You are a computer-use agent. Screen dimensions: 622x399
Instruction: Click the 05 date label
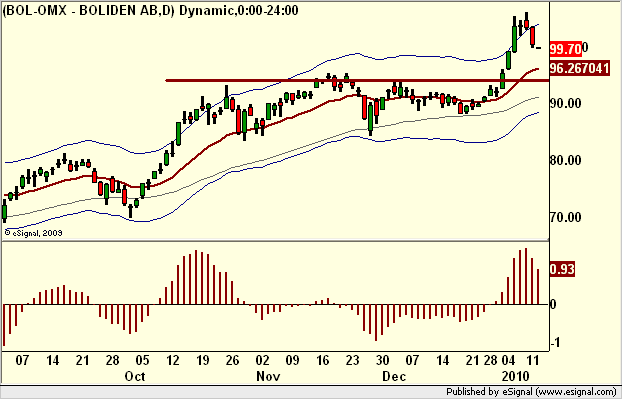coord(142,360)
